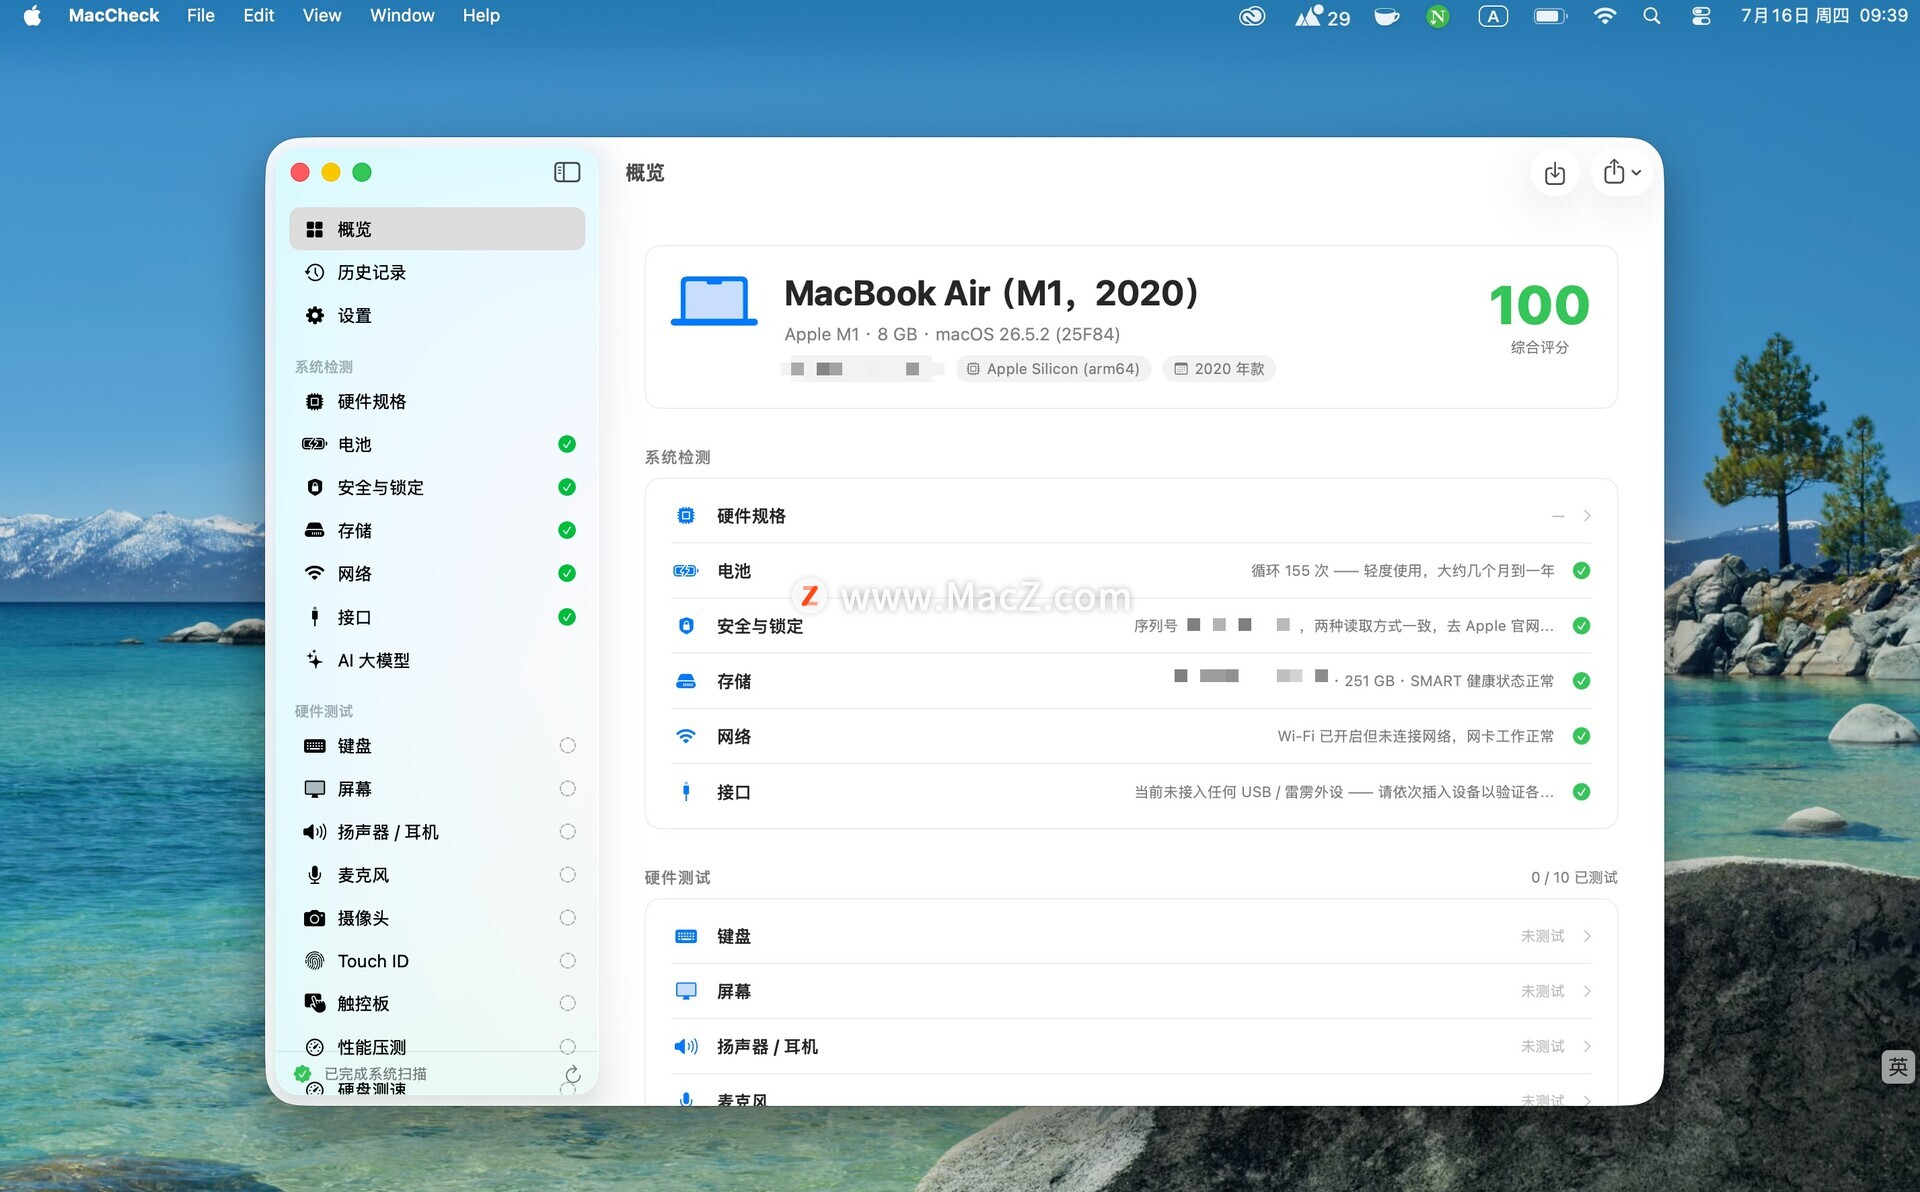This screenshot has height=1192, width=1920.
Task: Click the 电池 battery icon in sidebar
Action: [315, 444]
